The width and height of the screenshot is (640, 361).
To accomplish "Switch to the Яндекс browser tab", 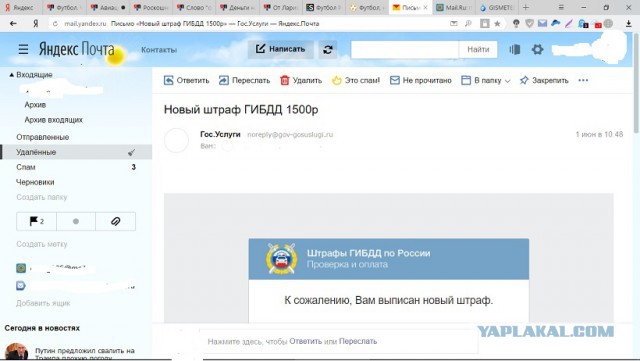I will (x=20, y=7).
